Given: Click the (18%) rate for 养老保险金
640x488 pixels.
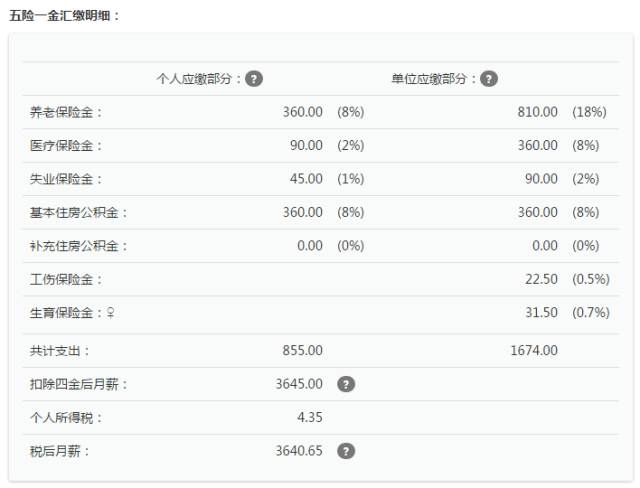Looking at the screenshot, I should coord(589,112).
